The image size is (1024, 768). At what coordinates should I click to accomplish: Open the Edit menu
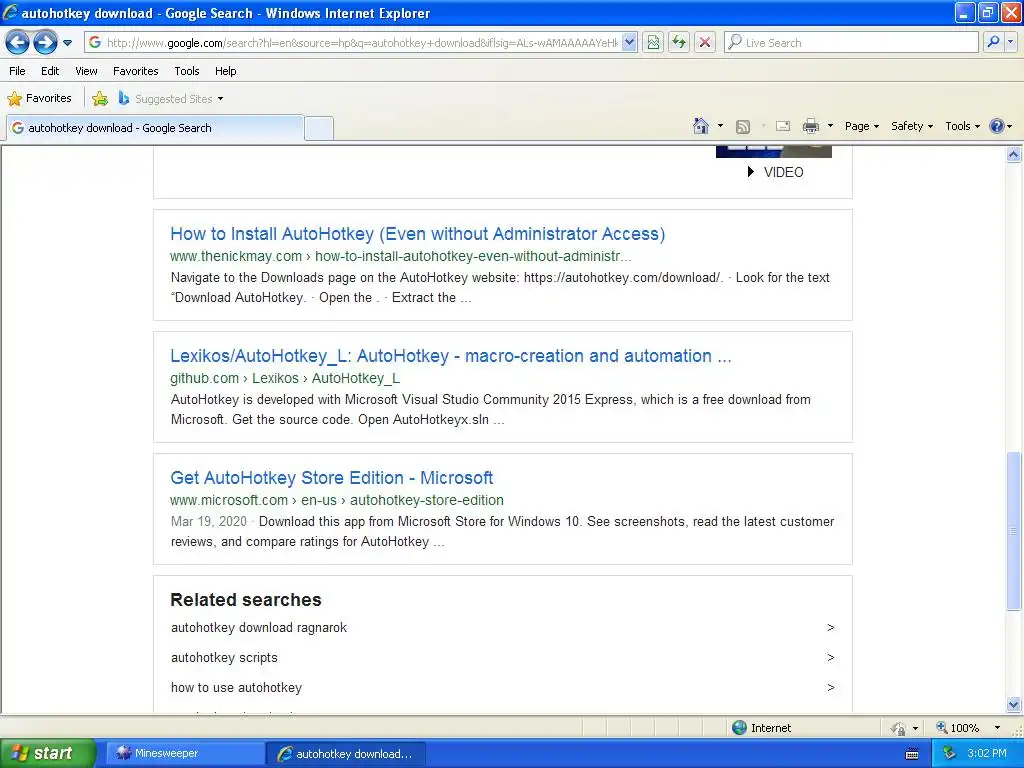(x=50, y=71)
